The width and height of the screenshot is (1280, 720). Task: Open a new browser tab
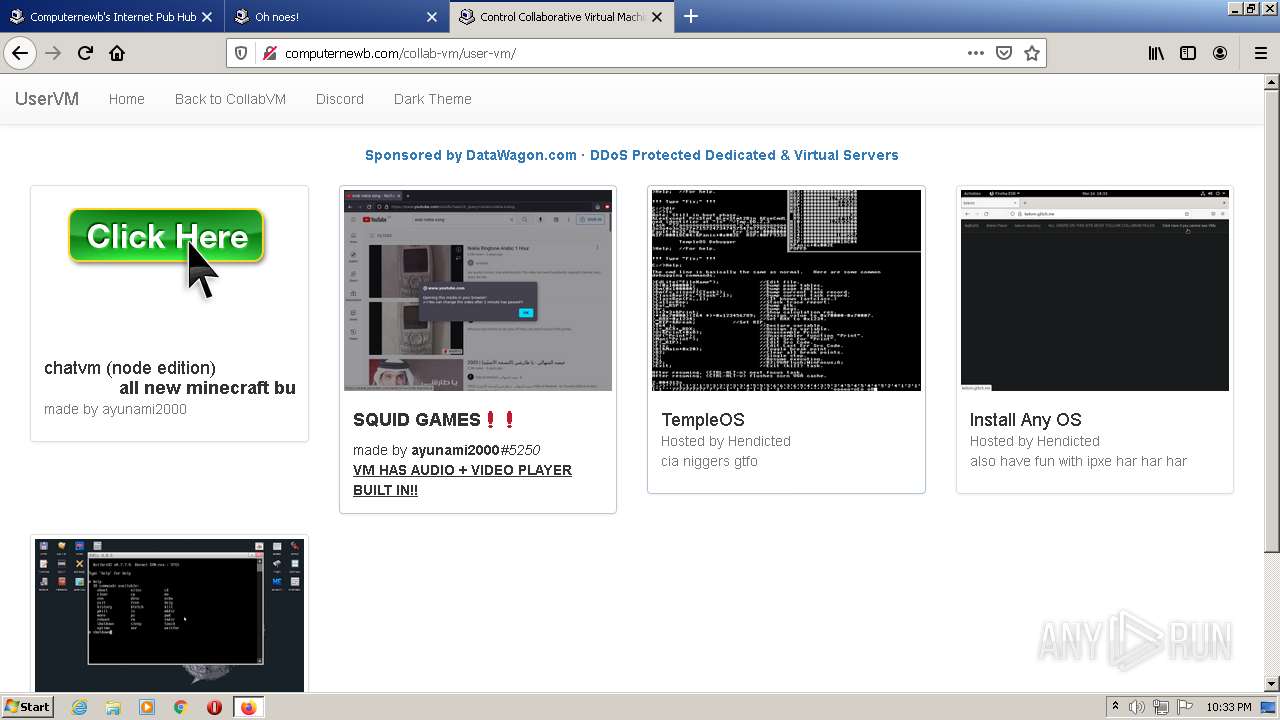[x=691, y=16]
